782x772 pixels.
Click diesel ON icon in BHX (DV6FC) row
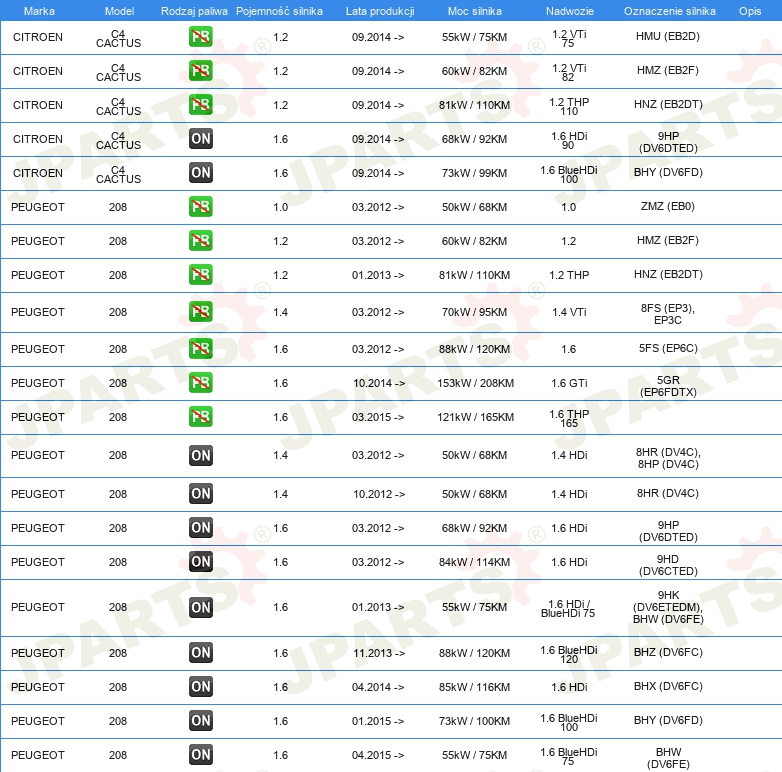pos(200,687)
